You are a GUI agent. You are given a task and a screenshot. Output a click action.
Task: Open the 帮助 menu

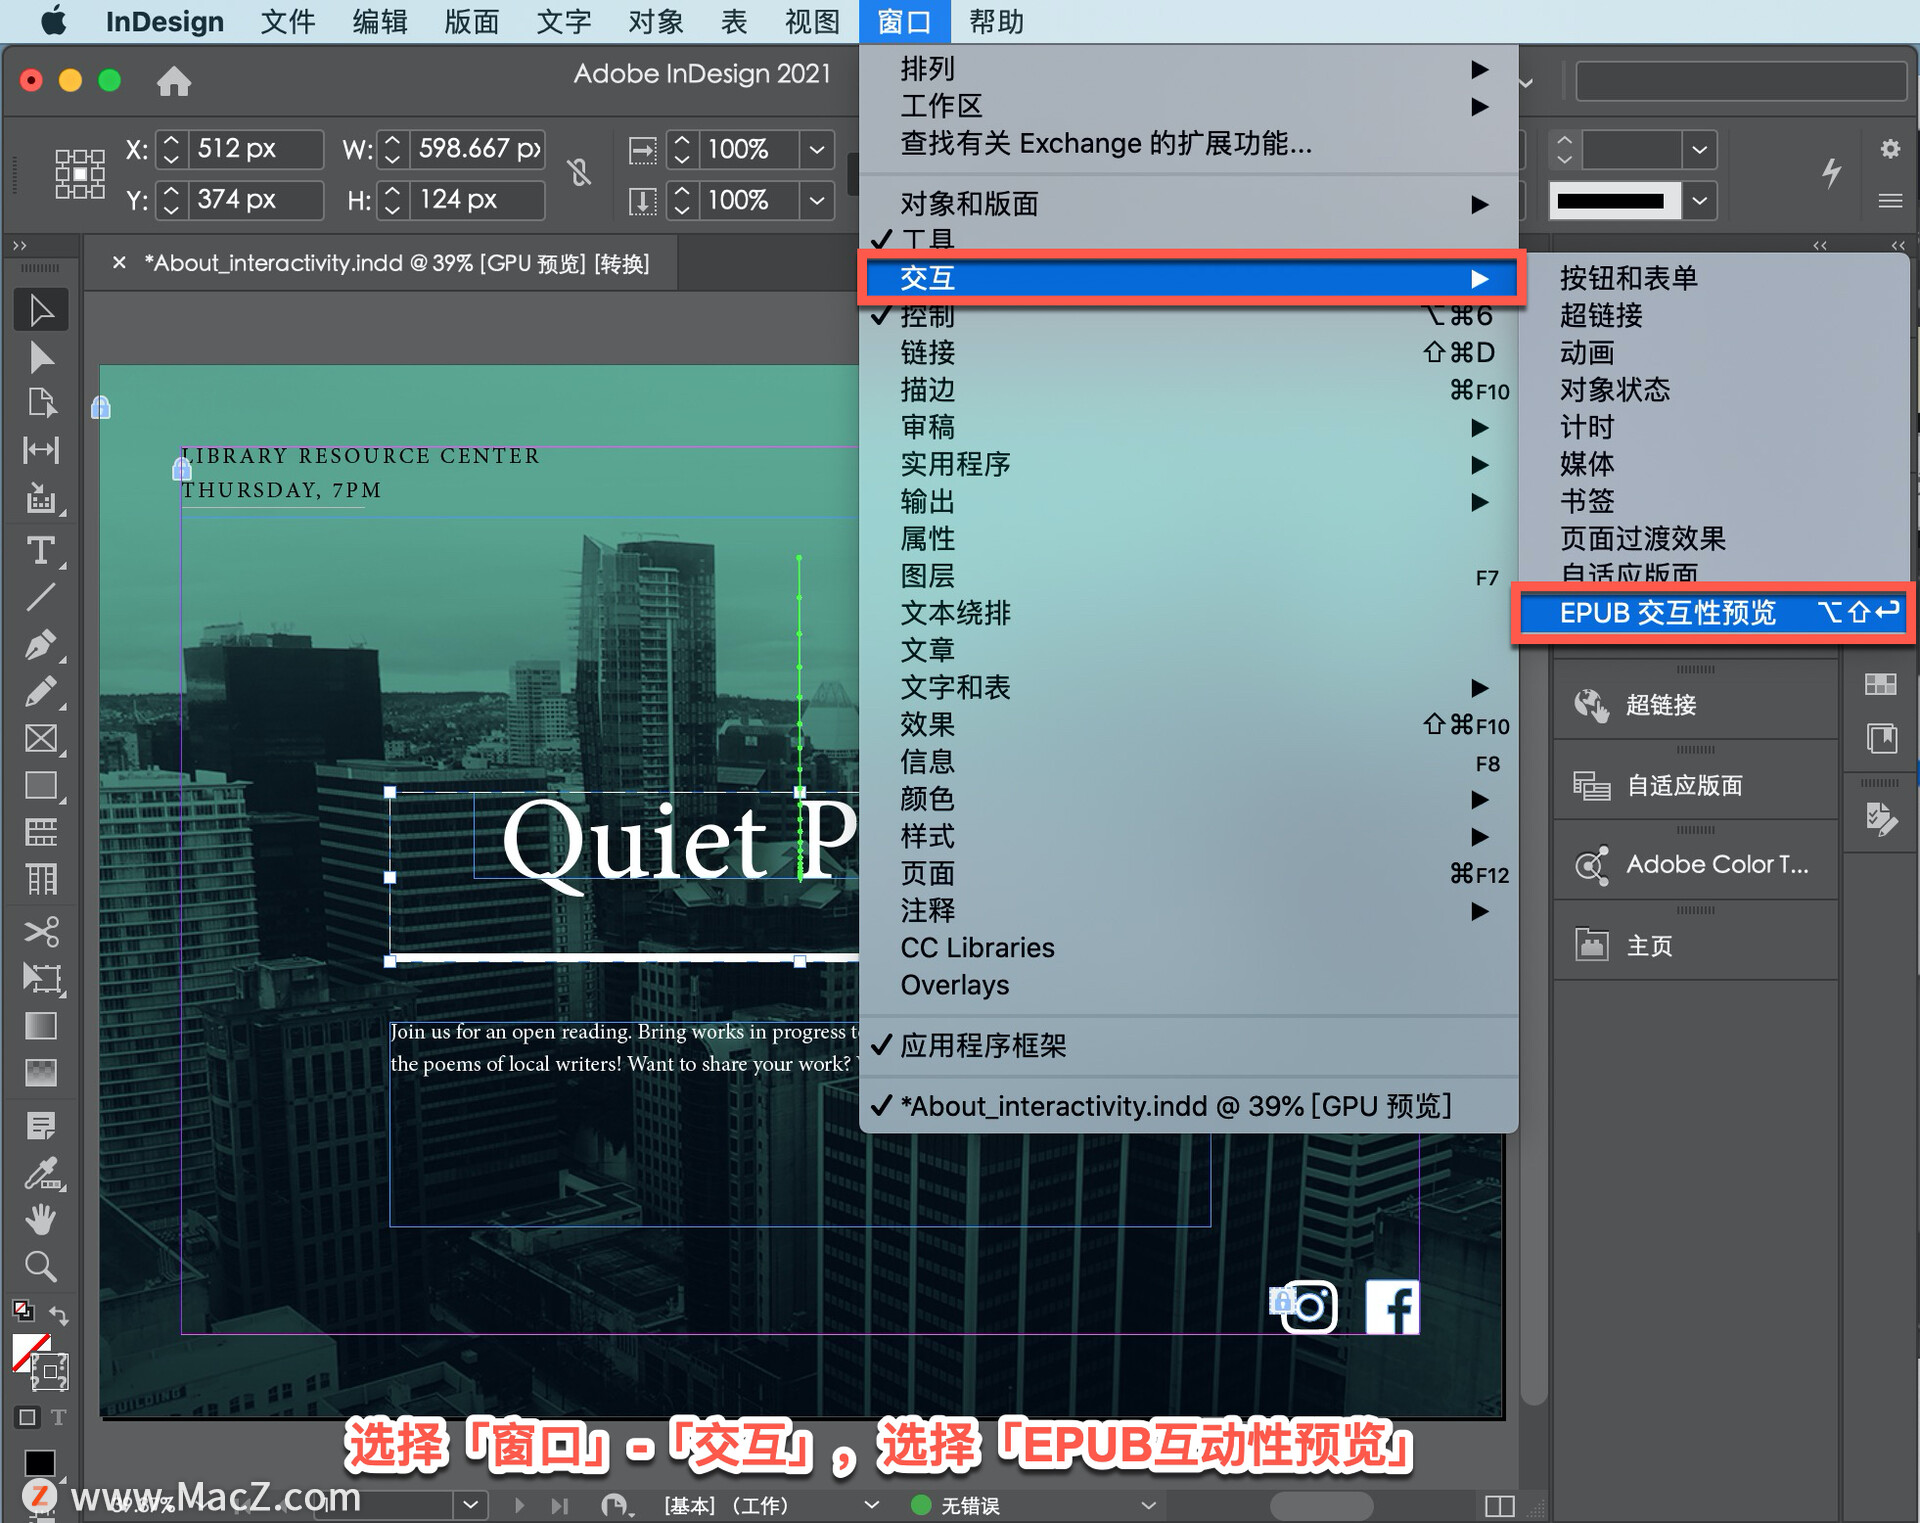pyautogui.click(x=995, y=21)
